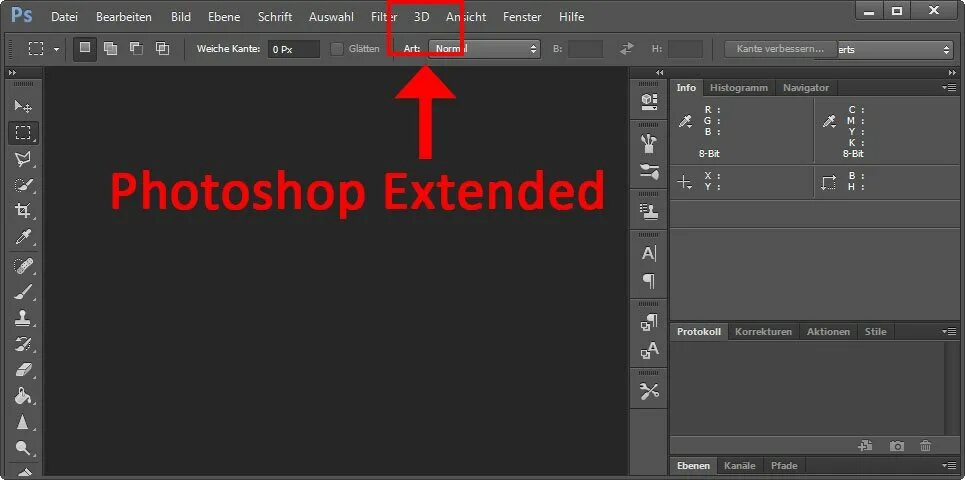Viewport: 965px width, 480px height.
Task: Click the Protokoll panel vertical scrollbar
Action: coord(951,388)
